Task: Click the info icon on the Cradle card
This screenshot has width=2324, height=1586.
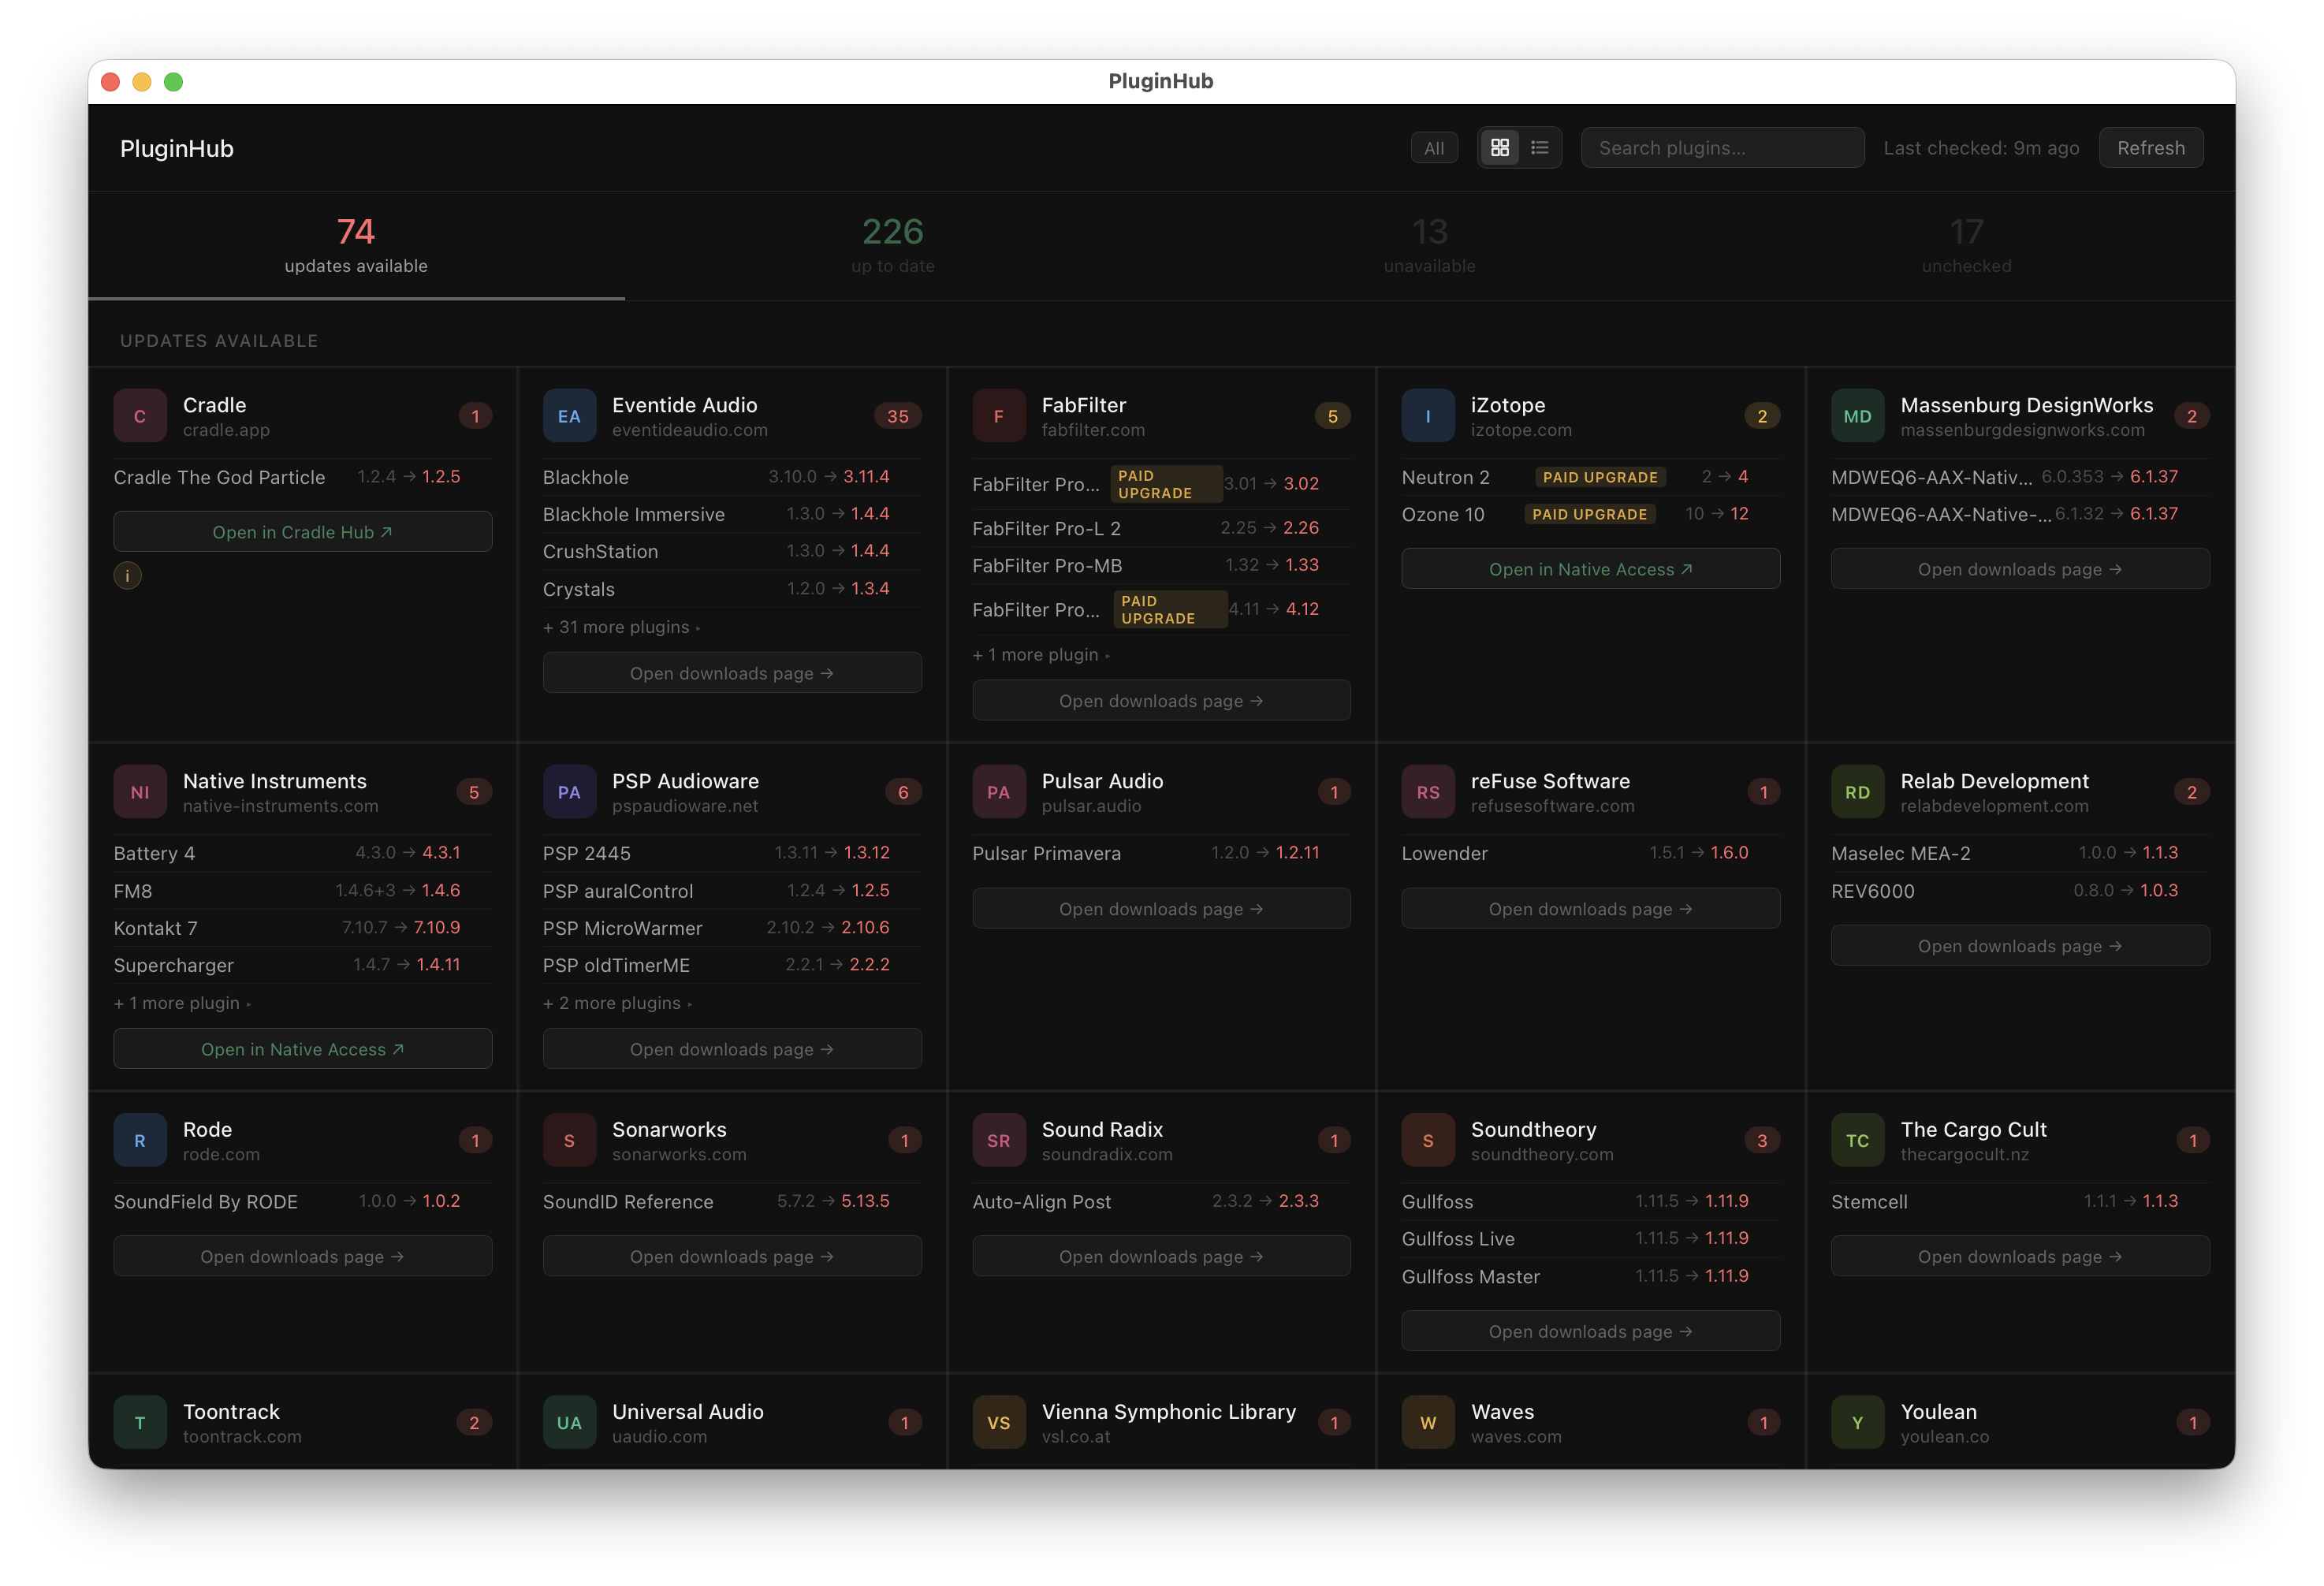Action: [x=127, y=575]
